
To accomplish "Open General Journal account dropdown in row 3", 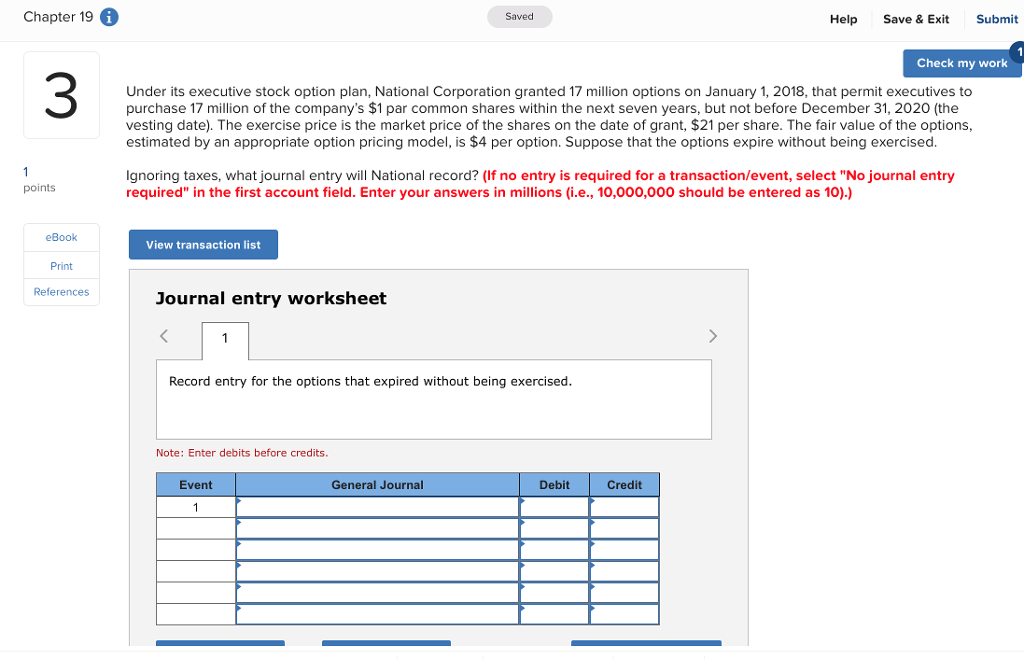I will 377,550.
